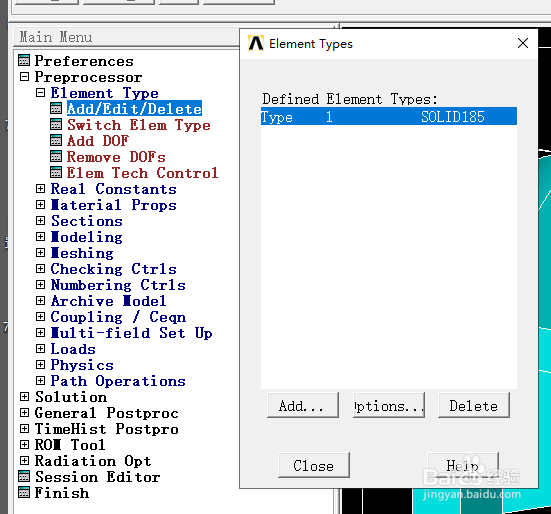Collapse the Preprocessor branch
The width and height of the screenshot is (551, 514).
click(x=24, y=77)
